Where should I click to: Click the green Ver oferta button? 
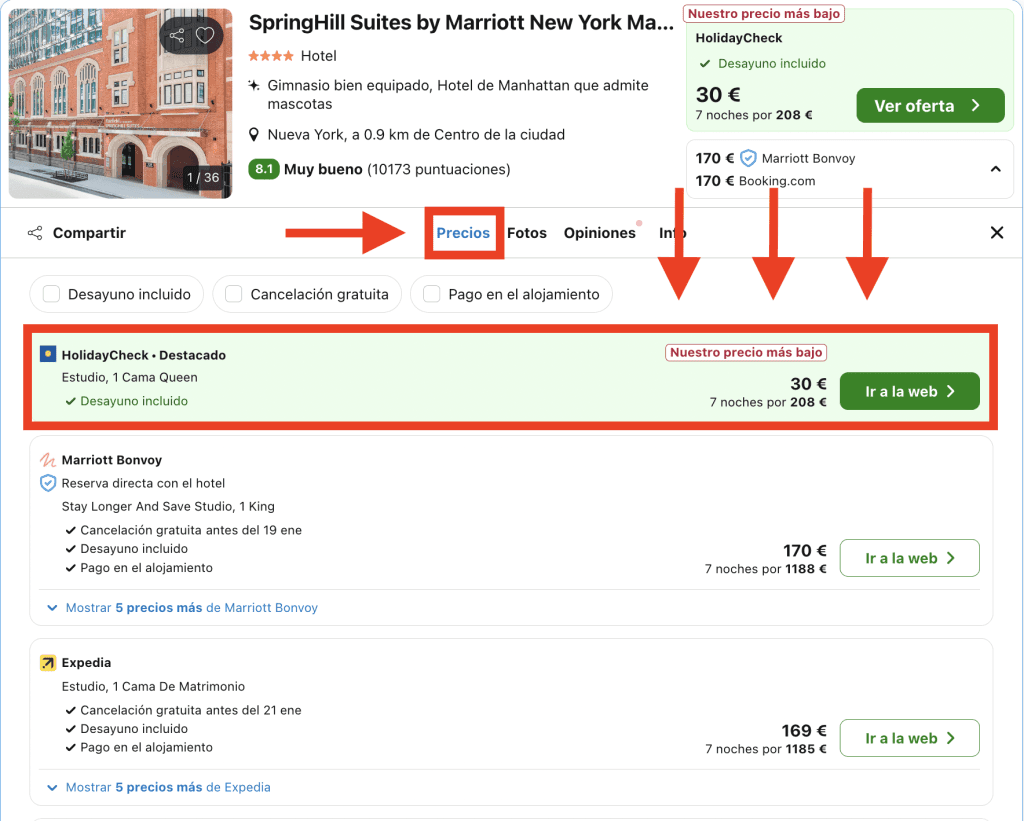(x=929, y=106)
